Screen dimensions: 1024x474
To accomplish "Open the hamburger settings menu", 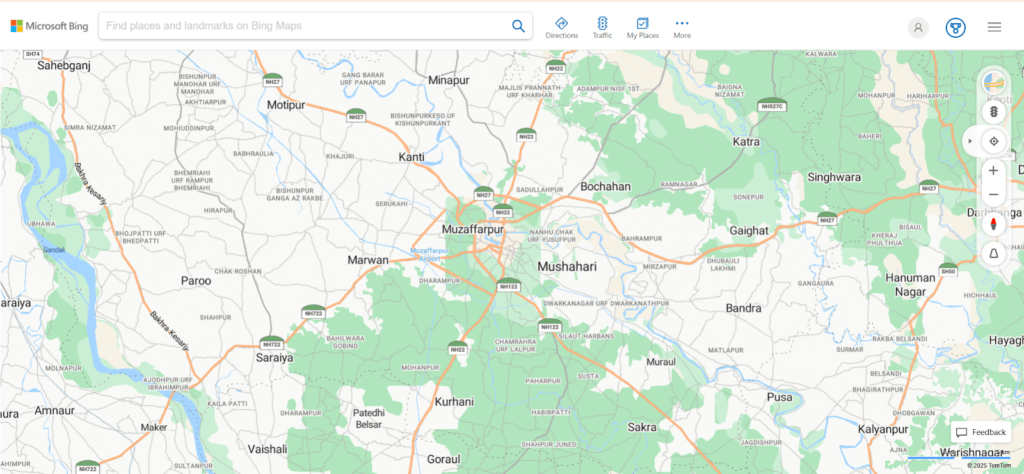I will (x=994, y=27).
